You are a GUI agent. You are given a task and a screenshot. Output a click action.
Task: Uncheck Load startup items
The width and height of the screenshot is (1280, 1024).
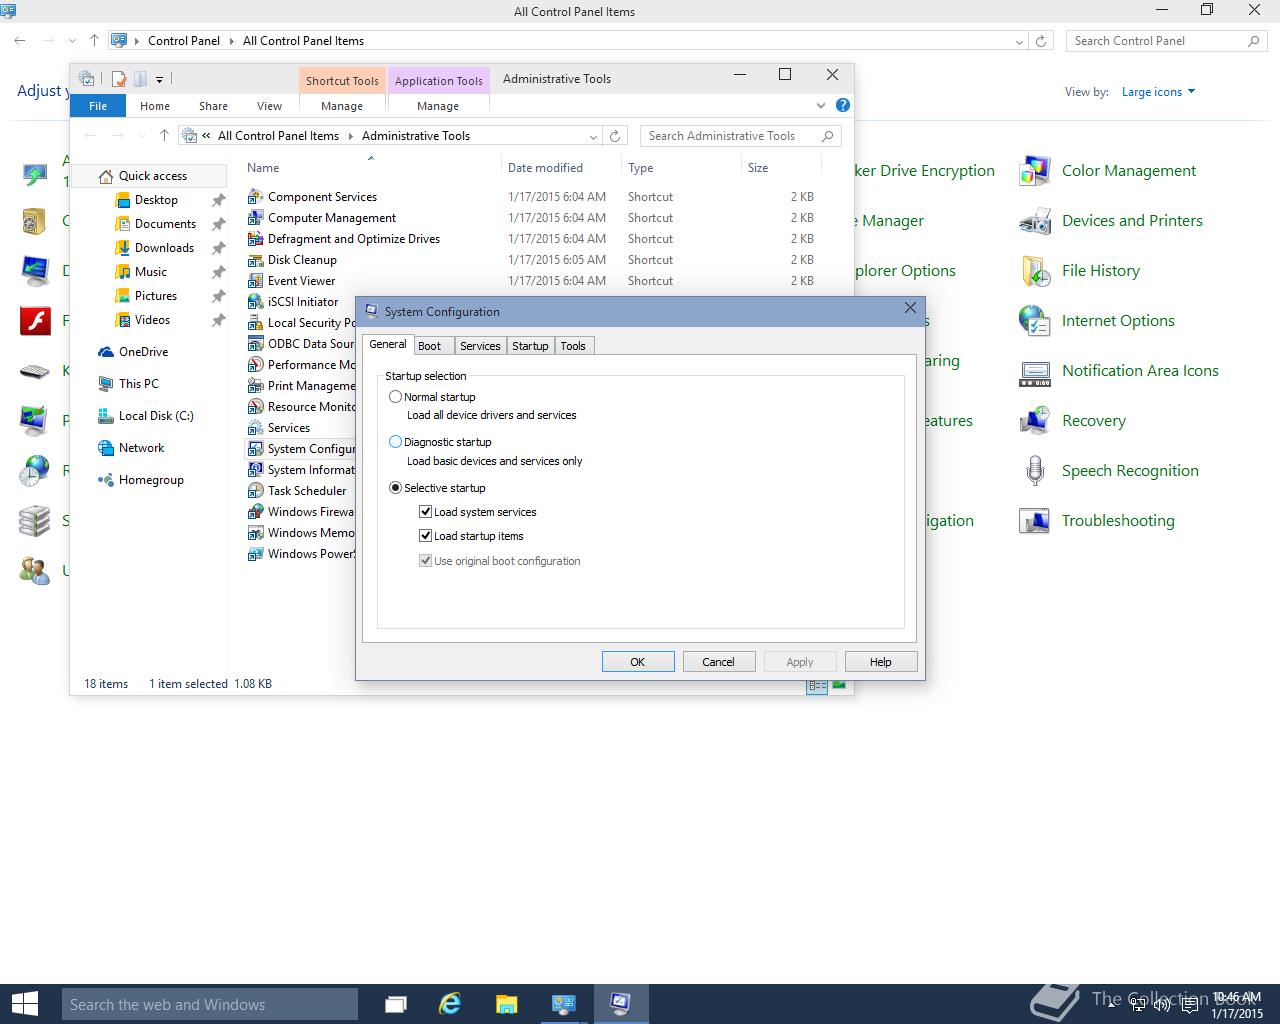[425, 536]
